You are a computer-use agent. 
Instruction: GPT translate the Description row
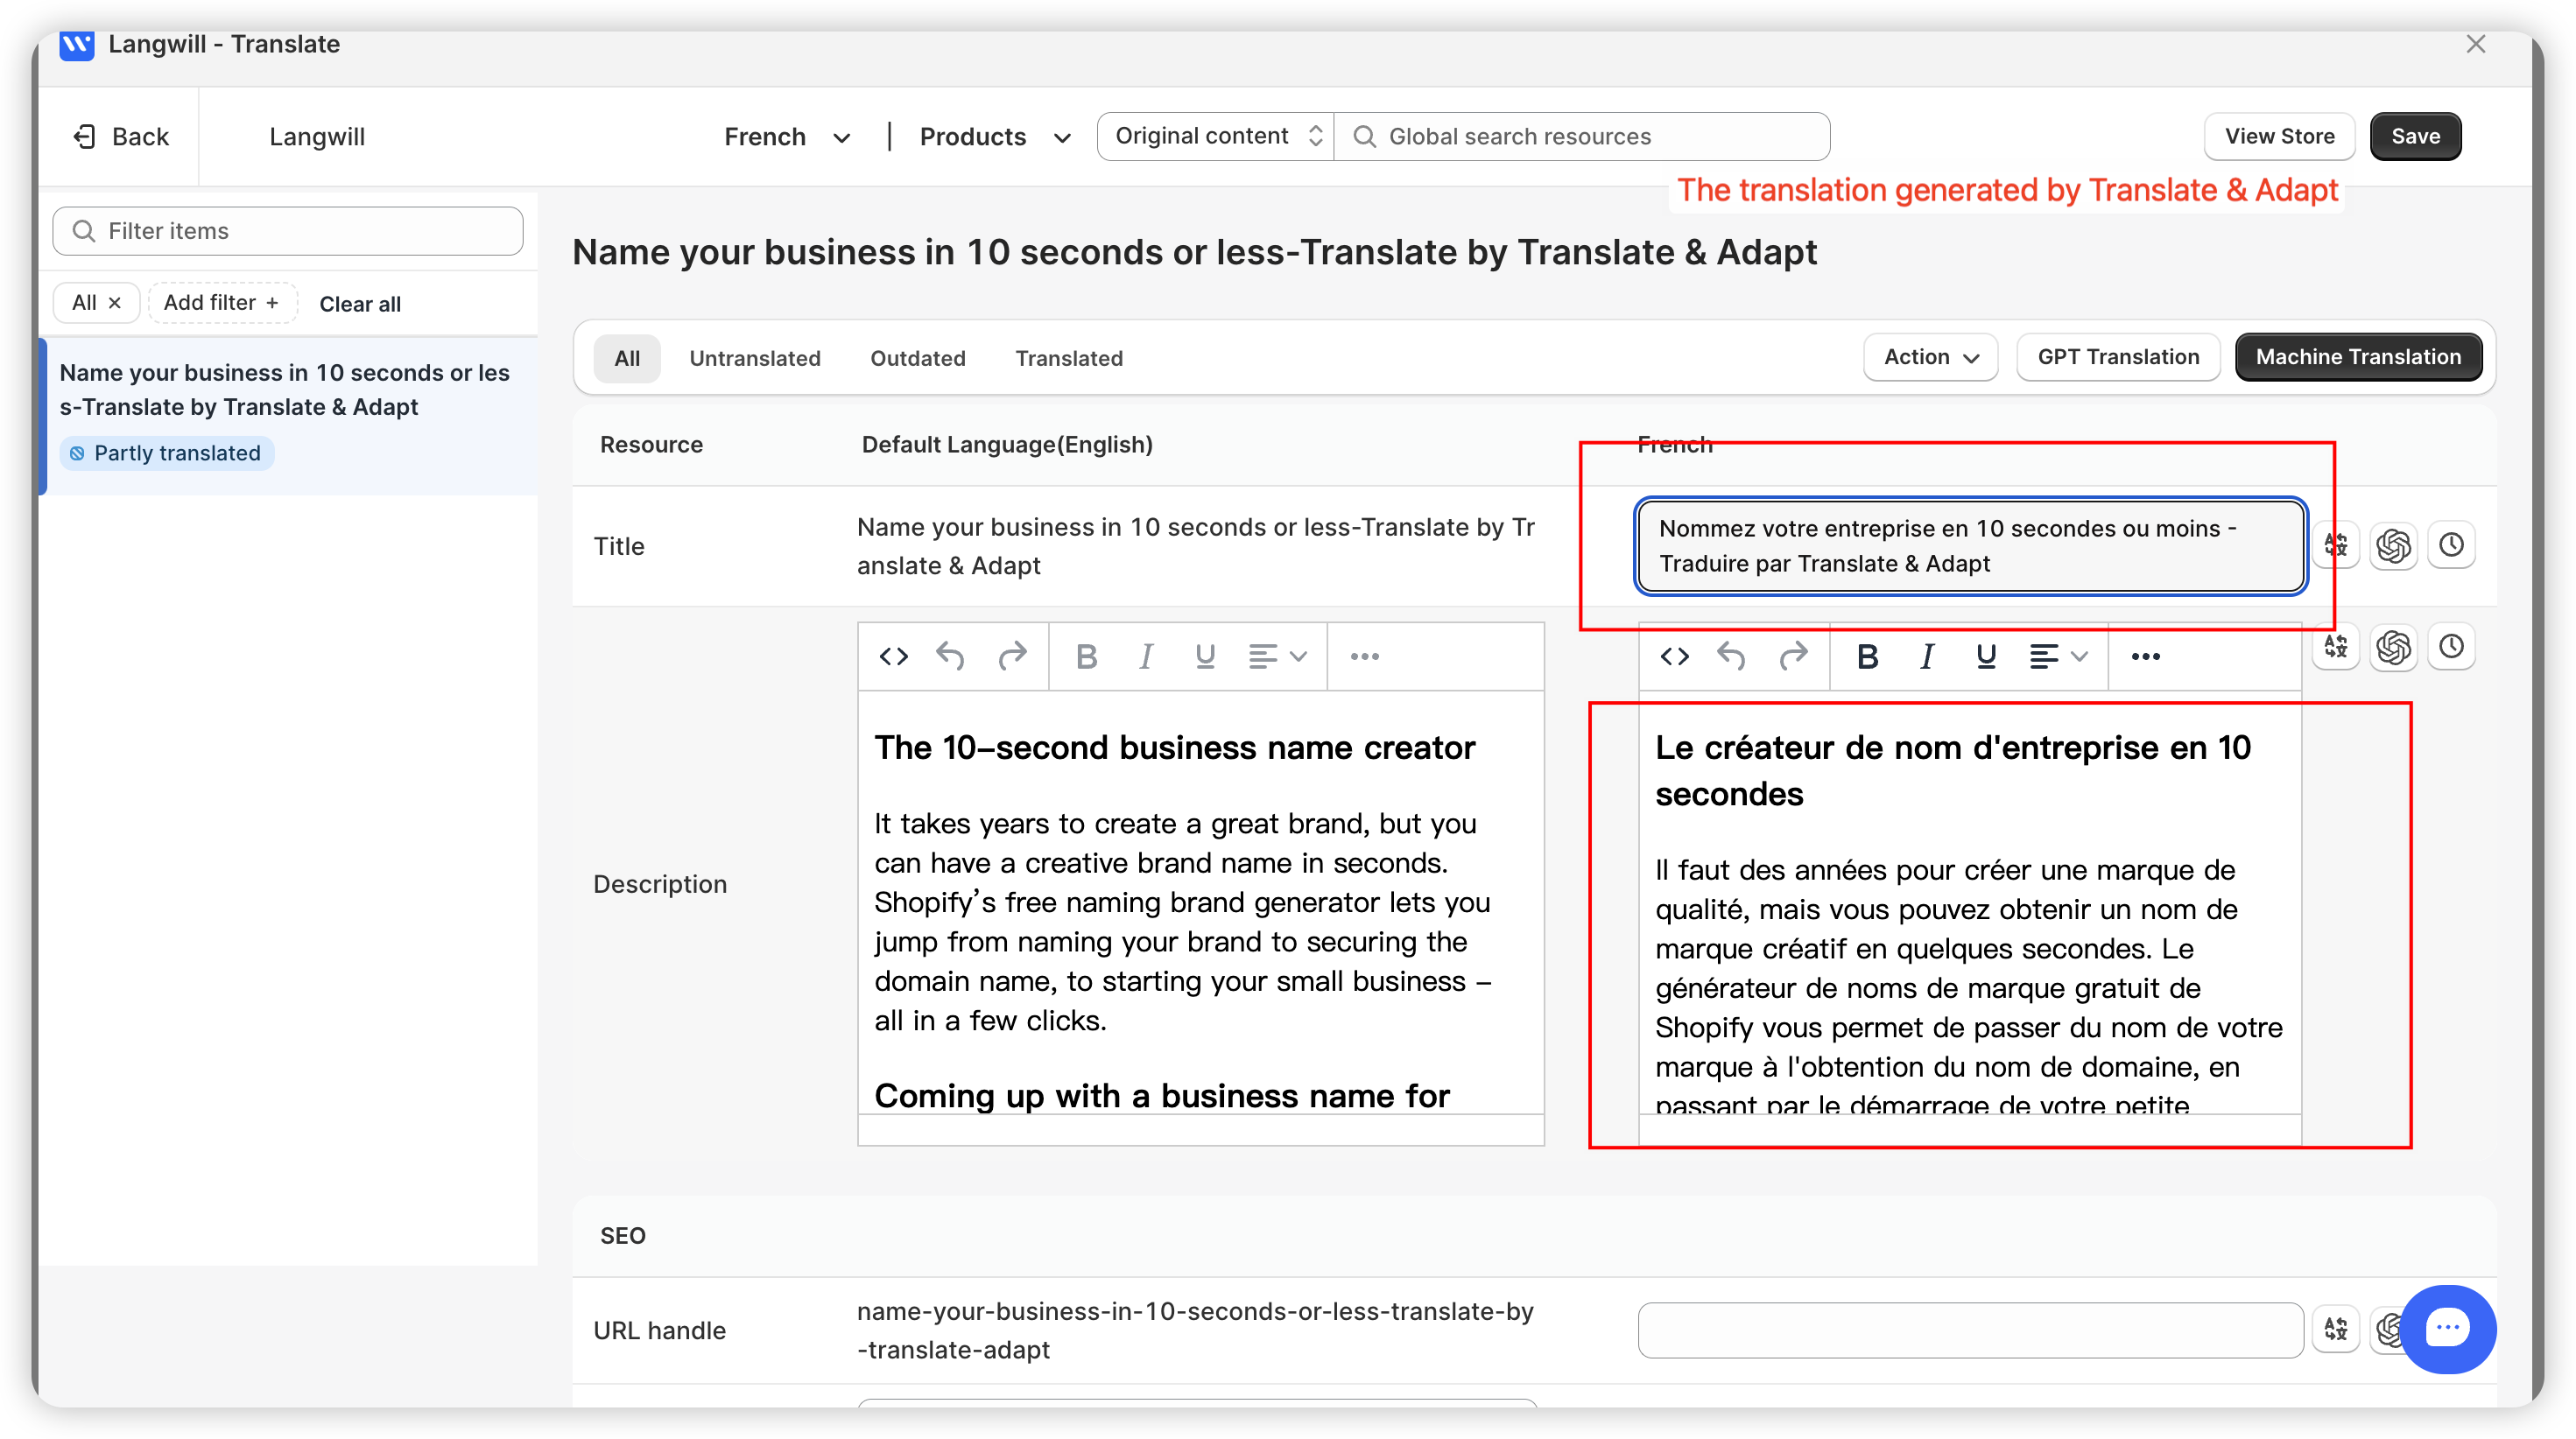coord(2394,647)
